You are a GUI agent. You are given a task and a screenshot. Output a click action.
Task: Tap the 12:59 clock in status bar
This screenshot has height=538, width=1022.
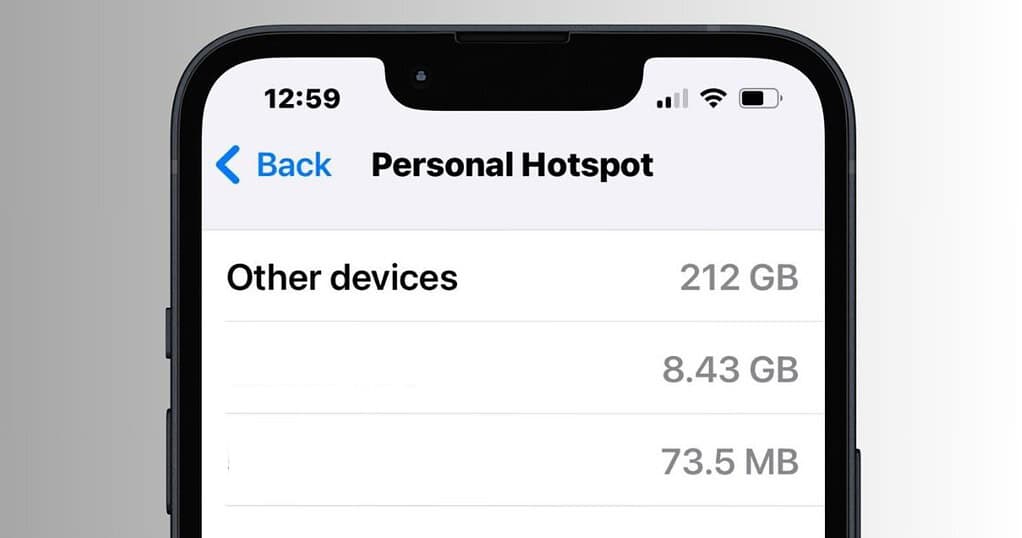coord(302,98)
